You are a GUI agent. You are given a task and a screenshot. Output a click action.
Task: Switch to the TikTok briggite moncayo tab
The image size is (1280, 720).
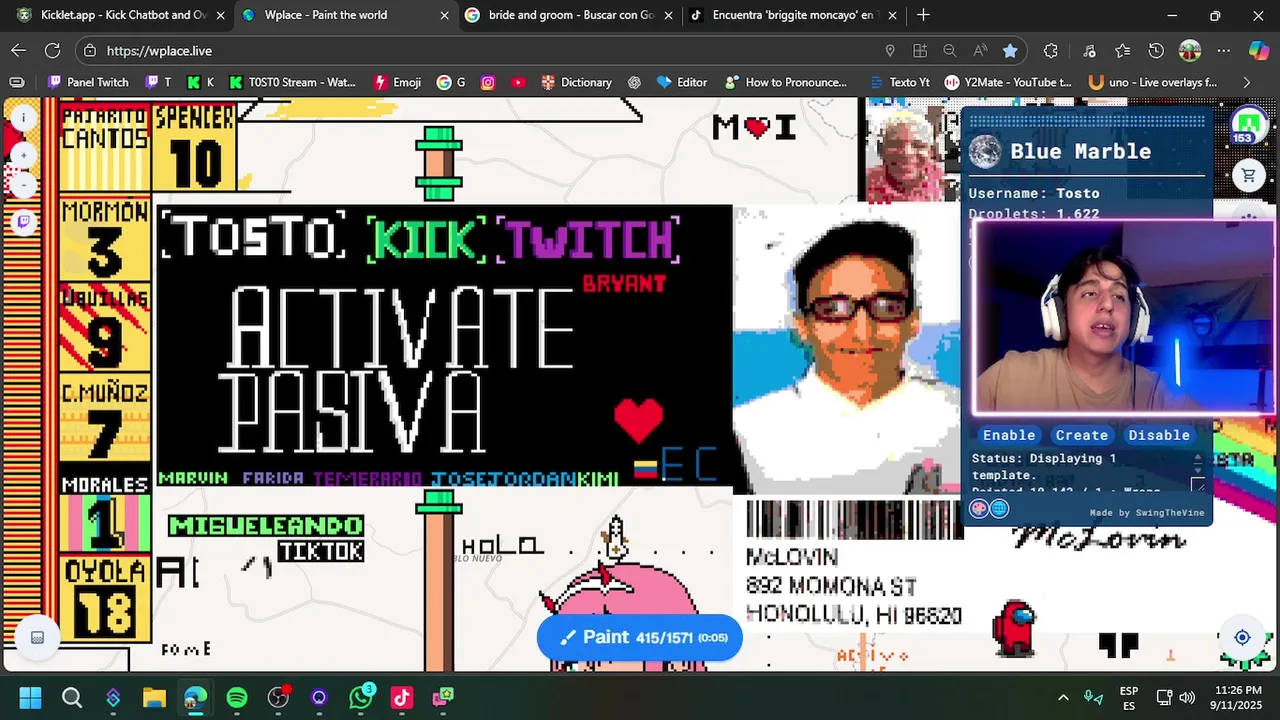click(x=792, y=15)
